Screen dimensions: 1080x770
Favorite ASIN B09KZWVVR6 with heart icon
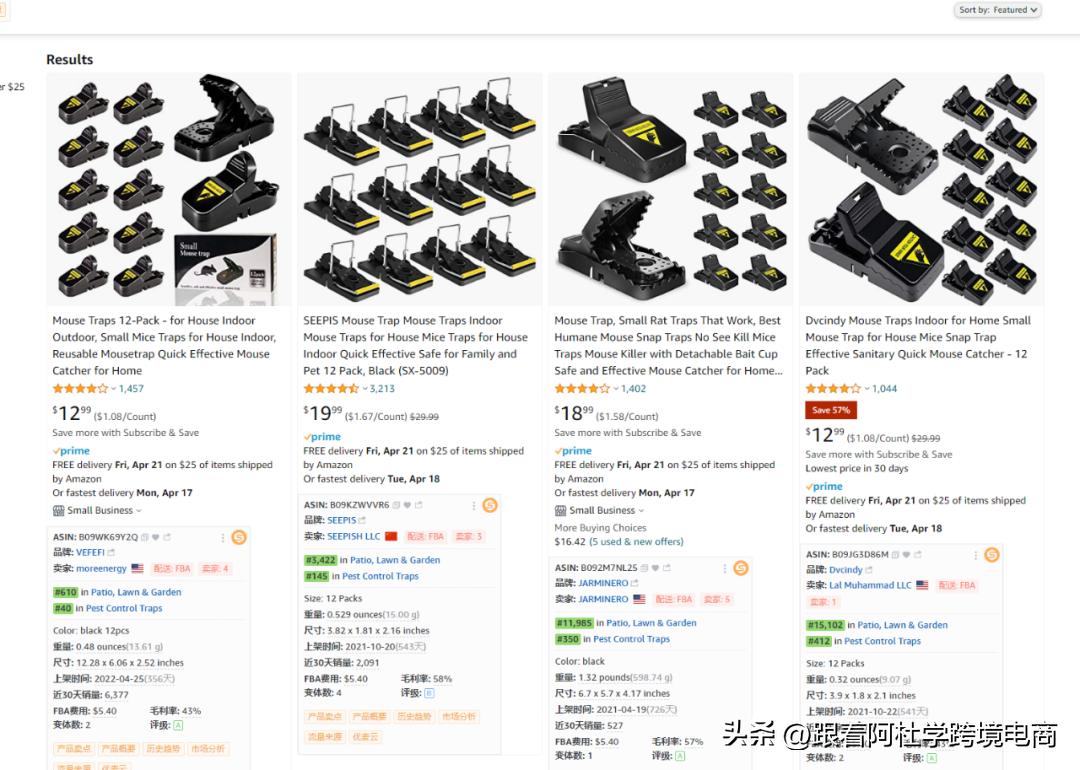[407, 505]
